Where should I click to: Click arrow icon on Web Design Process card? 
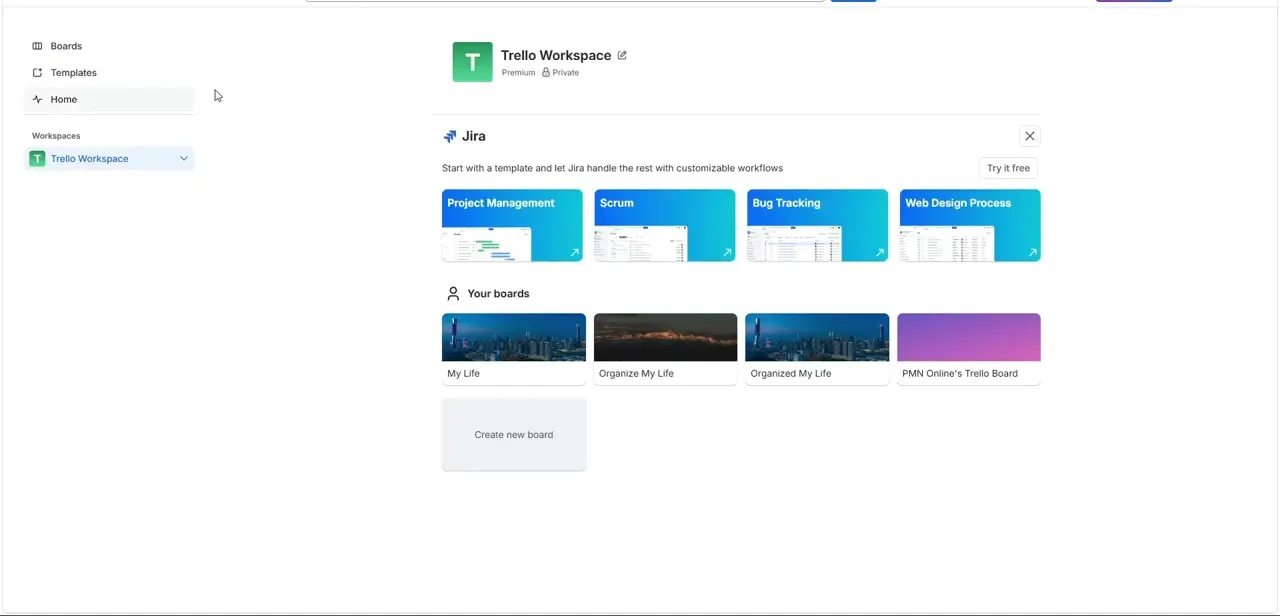click(x=1032, y=253)
